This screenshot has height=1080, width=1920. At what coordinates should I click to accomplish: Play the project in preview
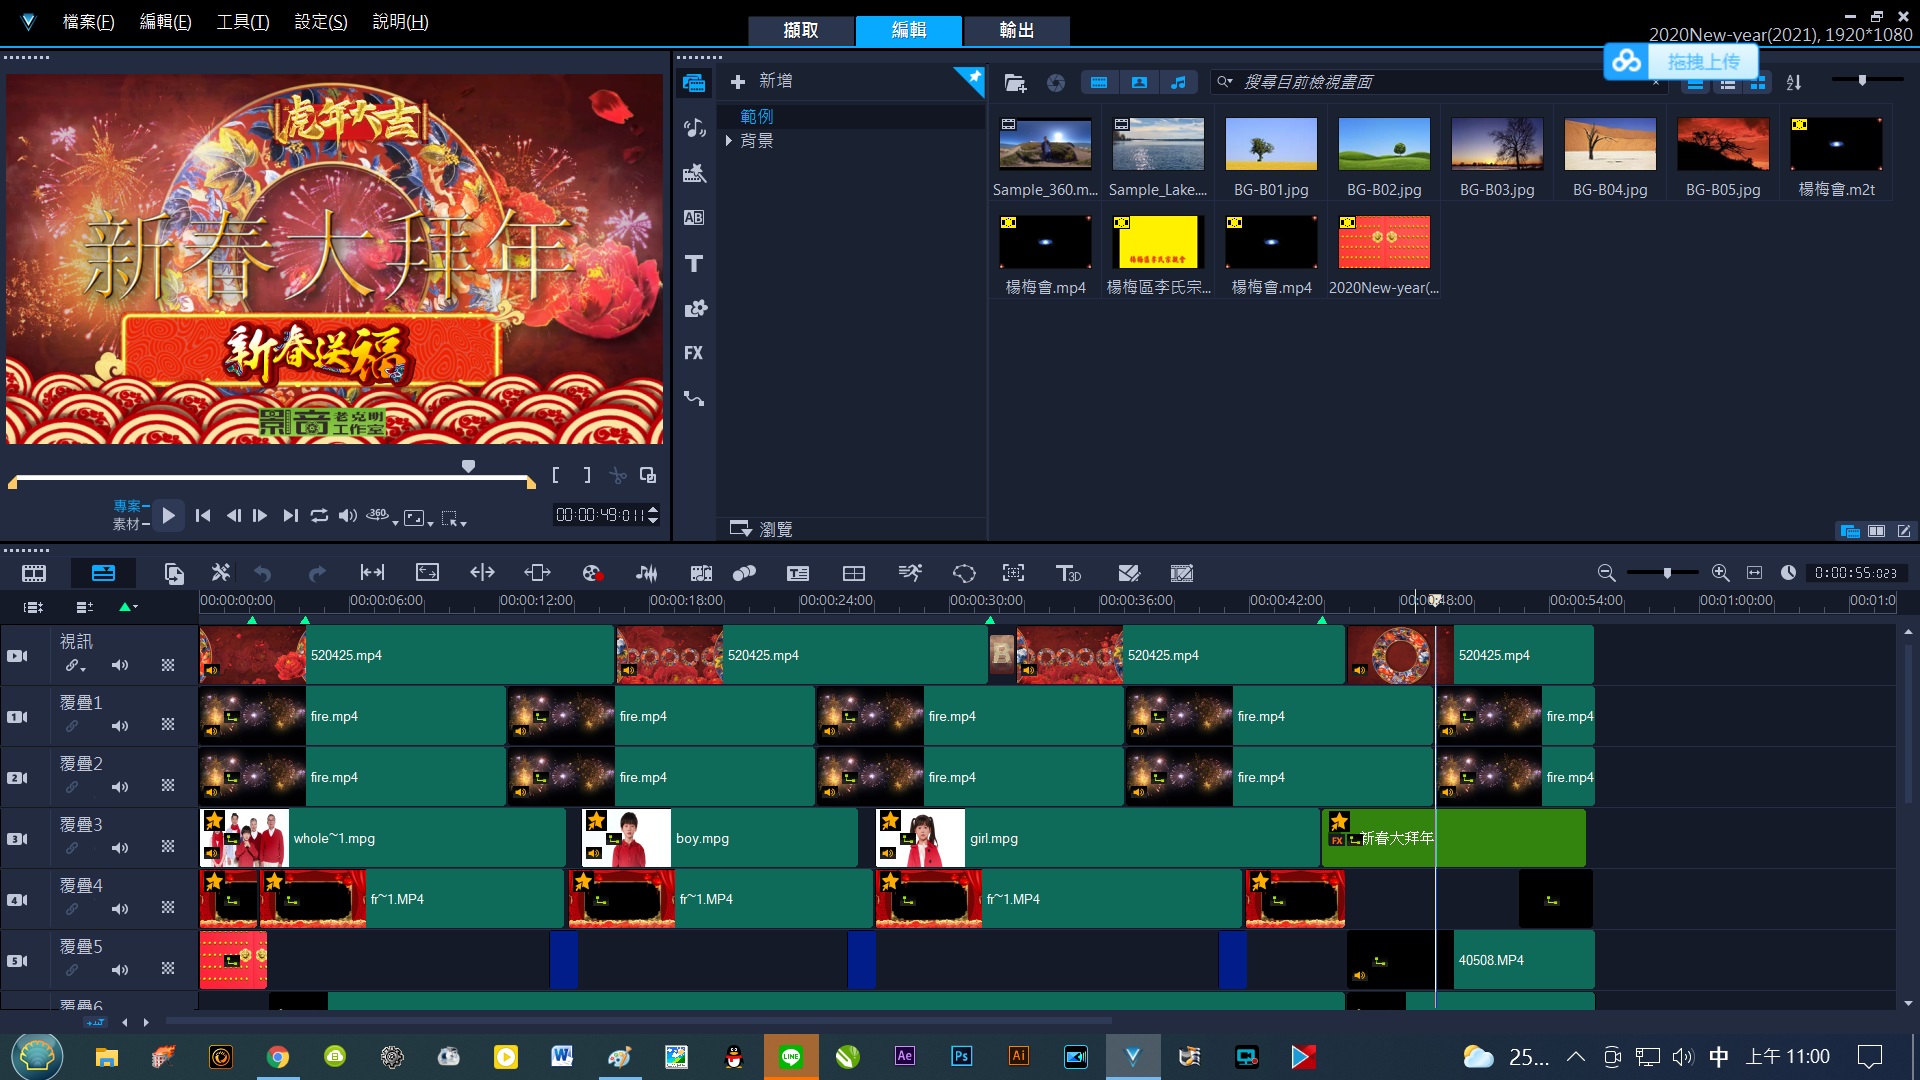169,516
